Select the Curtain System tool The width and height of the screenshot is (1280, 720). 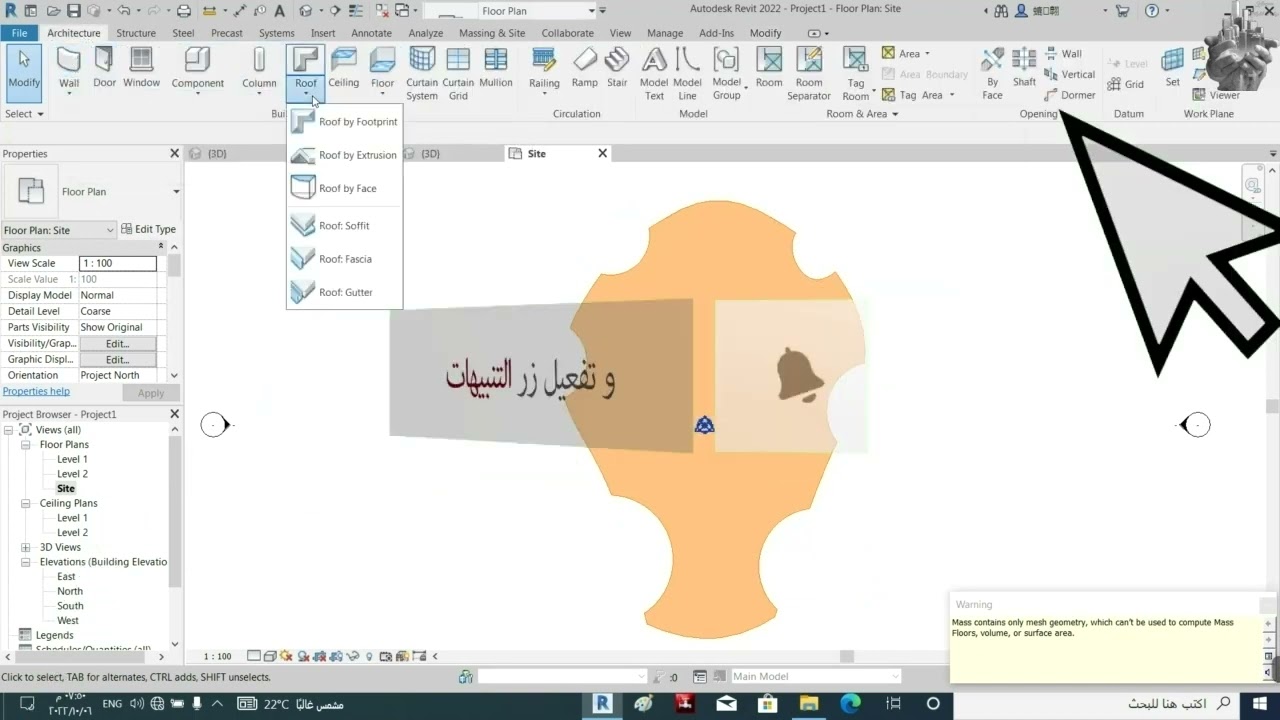[x=422, y=74]
